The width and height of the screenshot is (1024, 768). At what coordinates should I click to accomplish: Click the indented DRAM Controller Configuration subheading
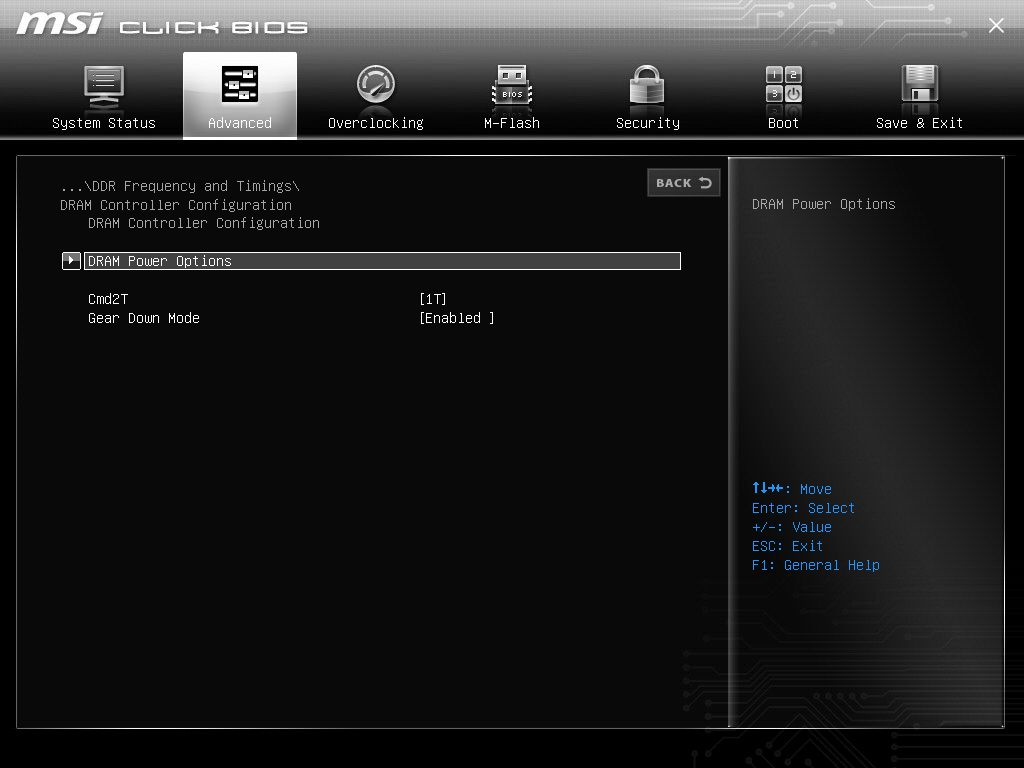(x=204, y=223)
